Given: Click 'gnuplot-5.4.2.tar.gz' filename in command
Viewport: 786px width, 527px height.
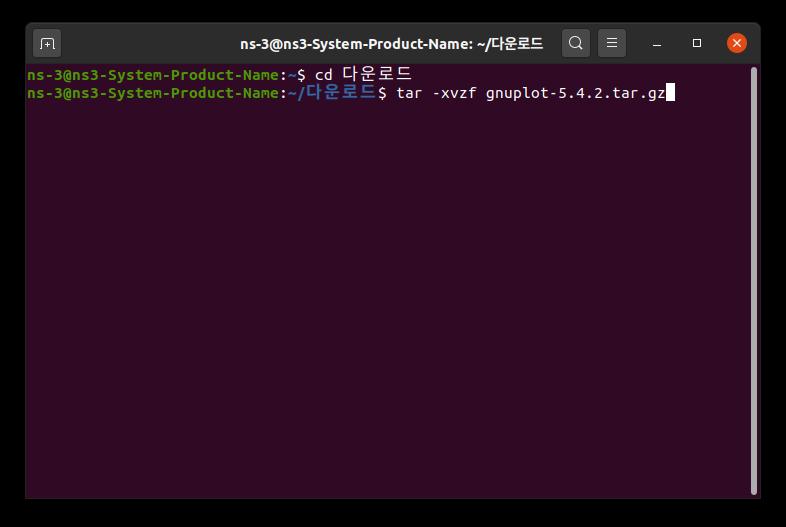Looking at the screenshot, I should click(x=575, y=93).
